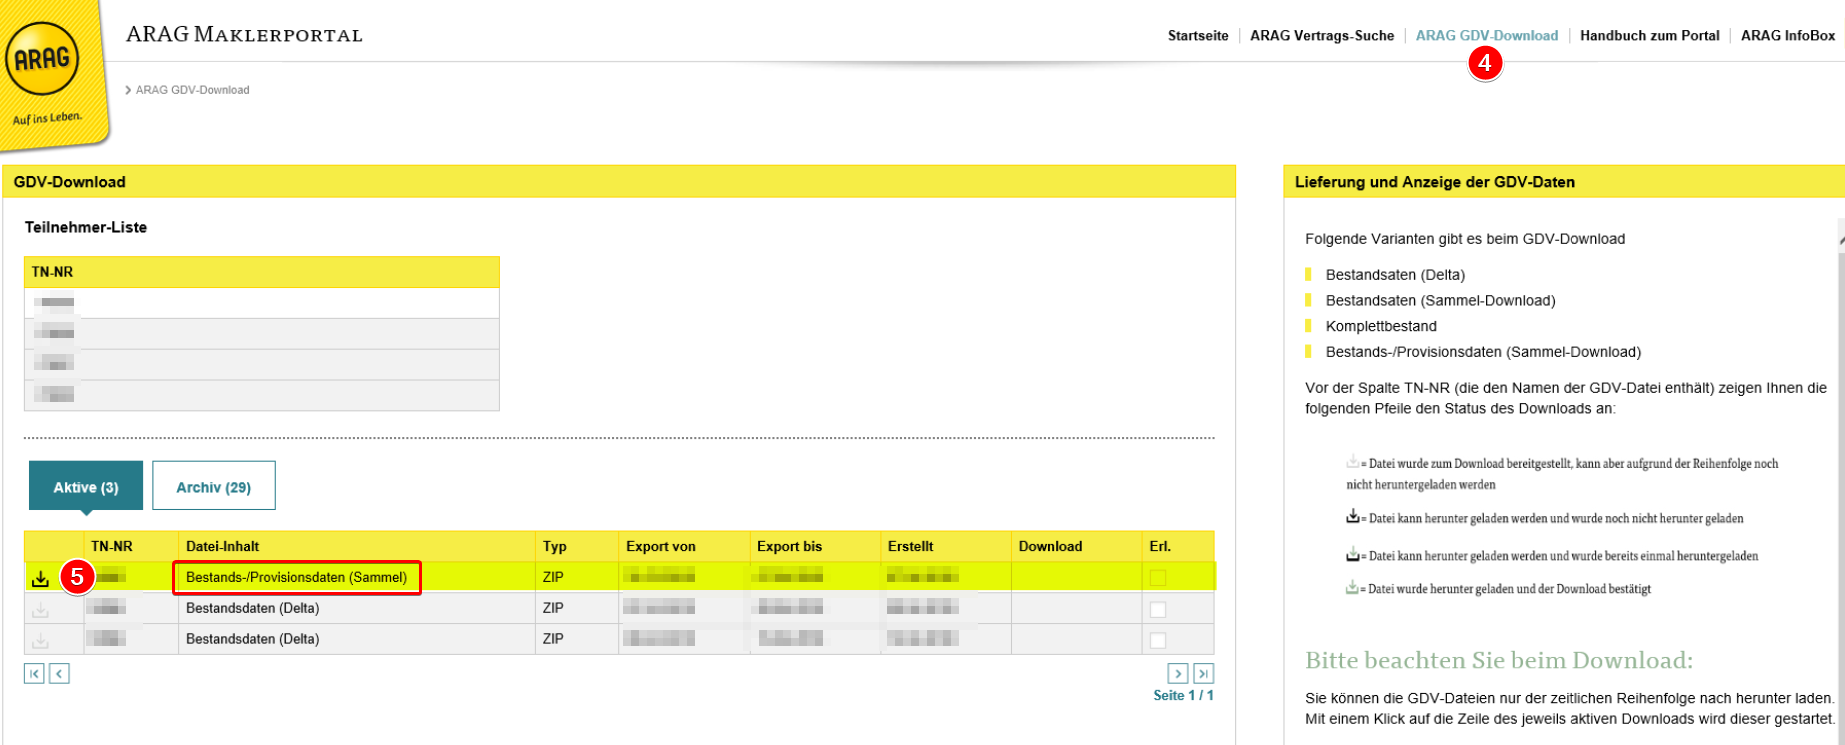
Task: Go to previous page of results
Action: coord(59,674)
